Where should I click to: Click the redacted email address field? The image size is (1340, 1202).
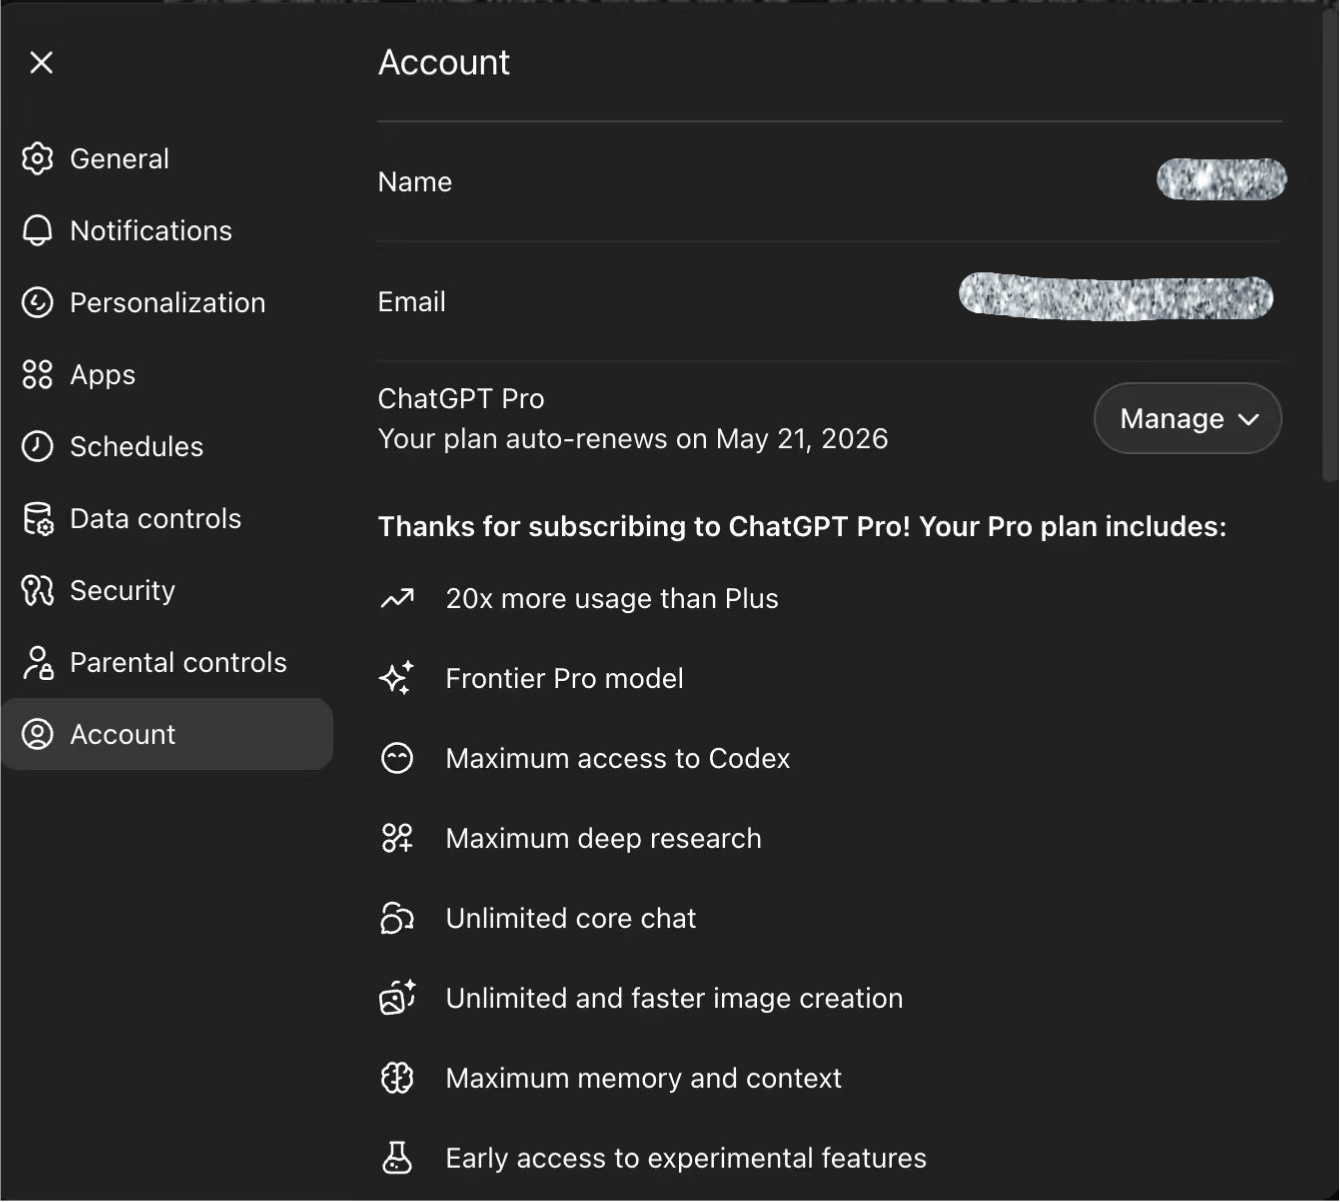coord(1115,298)
